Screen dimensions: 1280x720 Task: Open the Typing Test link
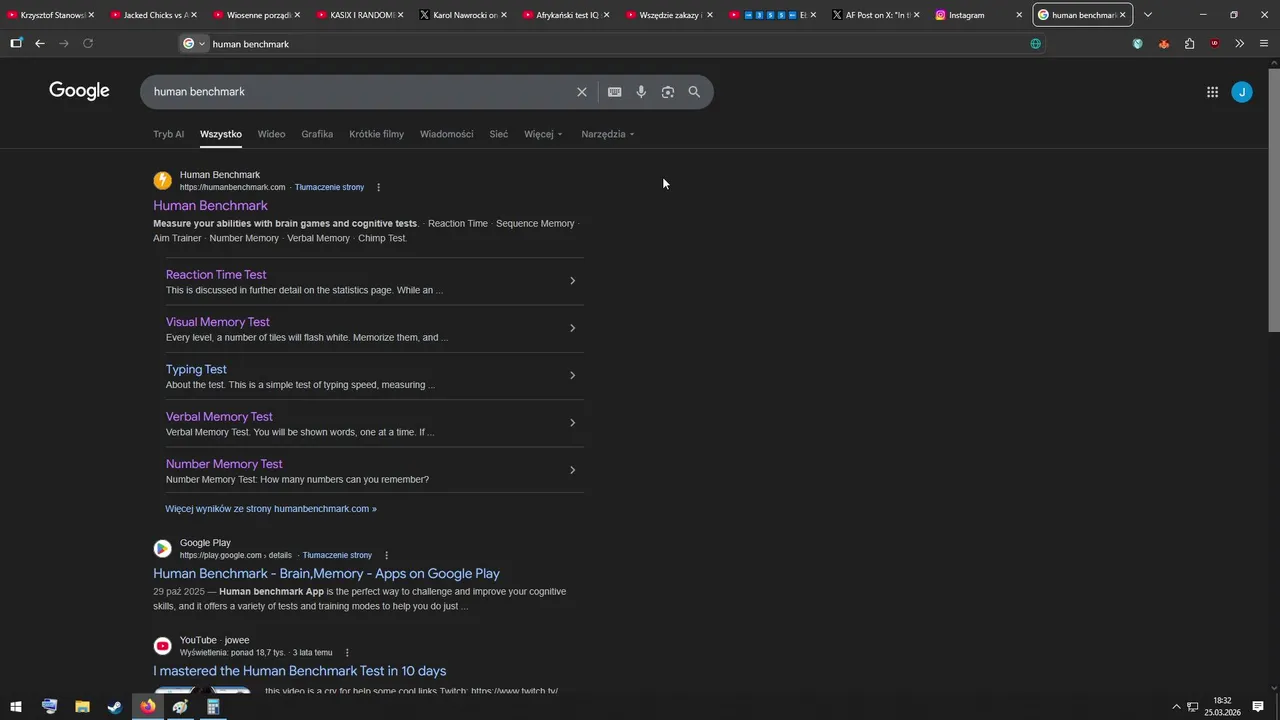(x=196, y=369)
